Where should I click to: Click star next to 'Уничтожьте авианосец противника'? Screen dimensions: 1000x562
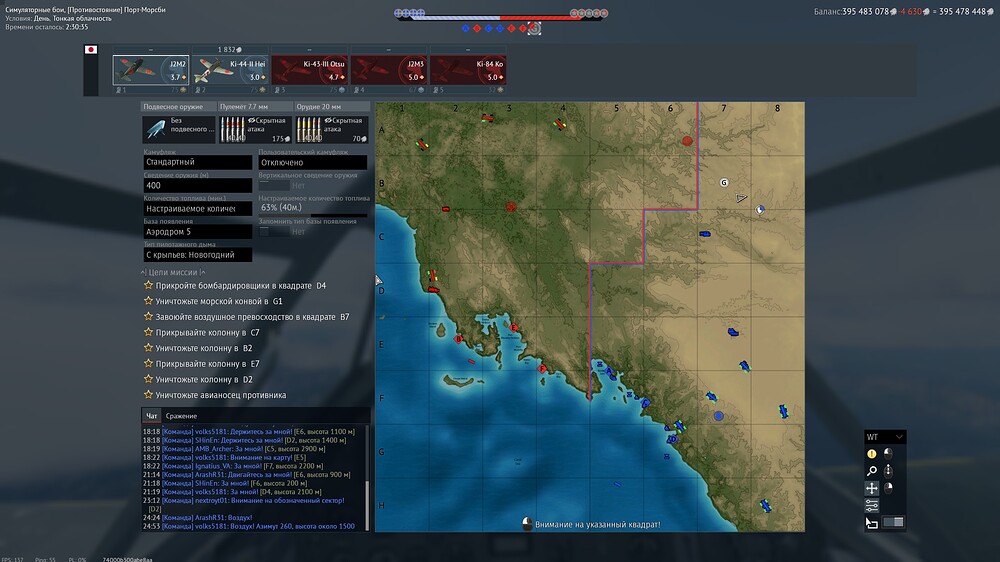149,394
